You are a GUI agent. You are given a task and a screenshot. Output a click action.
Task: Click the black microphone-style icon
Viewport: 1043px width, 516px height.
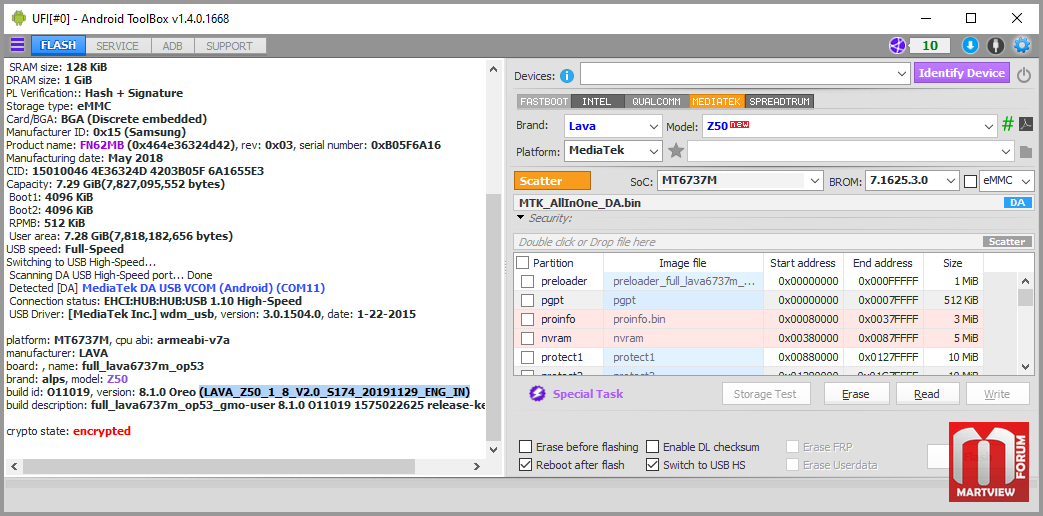996,45
